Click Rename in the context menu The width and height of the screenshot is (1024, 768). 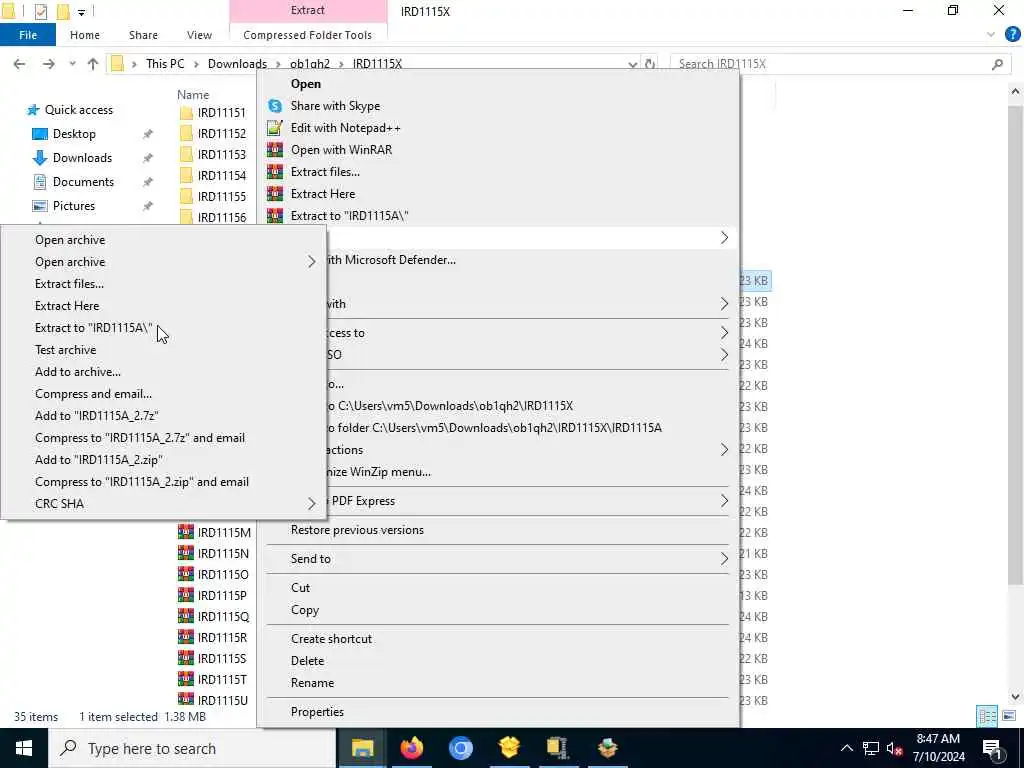coord(312,682)
